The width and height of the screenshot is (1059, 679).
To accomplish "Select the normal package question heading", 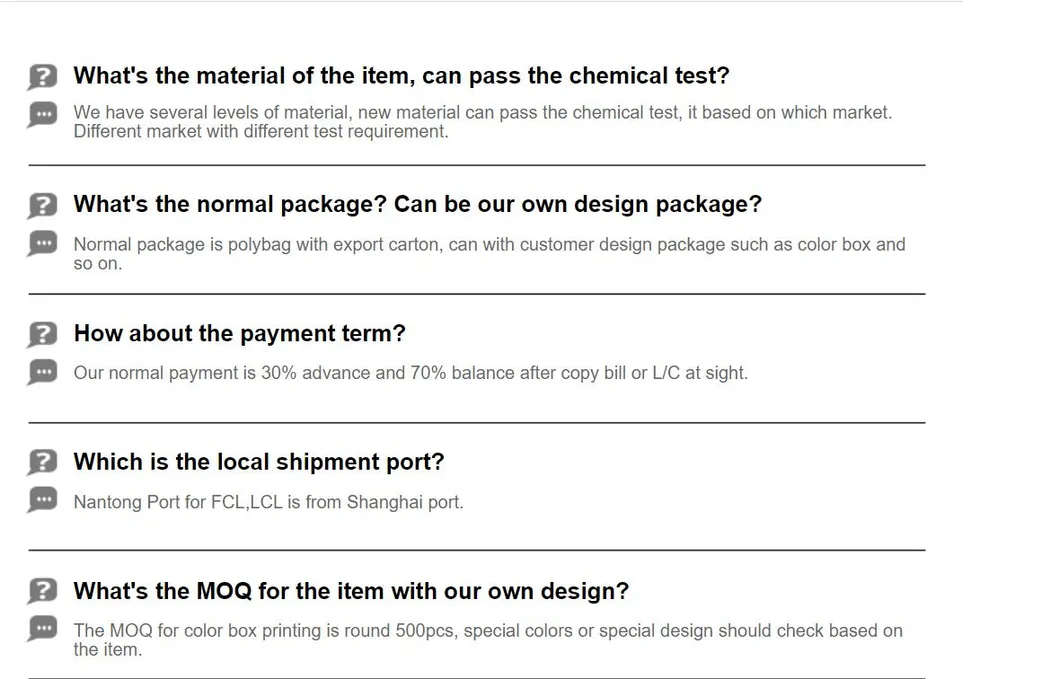I will click(417, 204).
